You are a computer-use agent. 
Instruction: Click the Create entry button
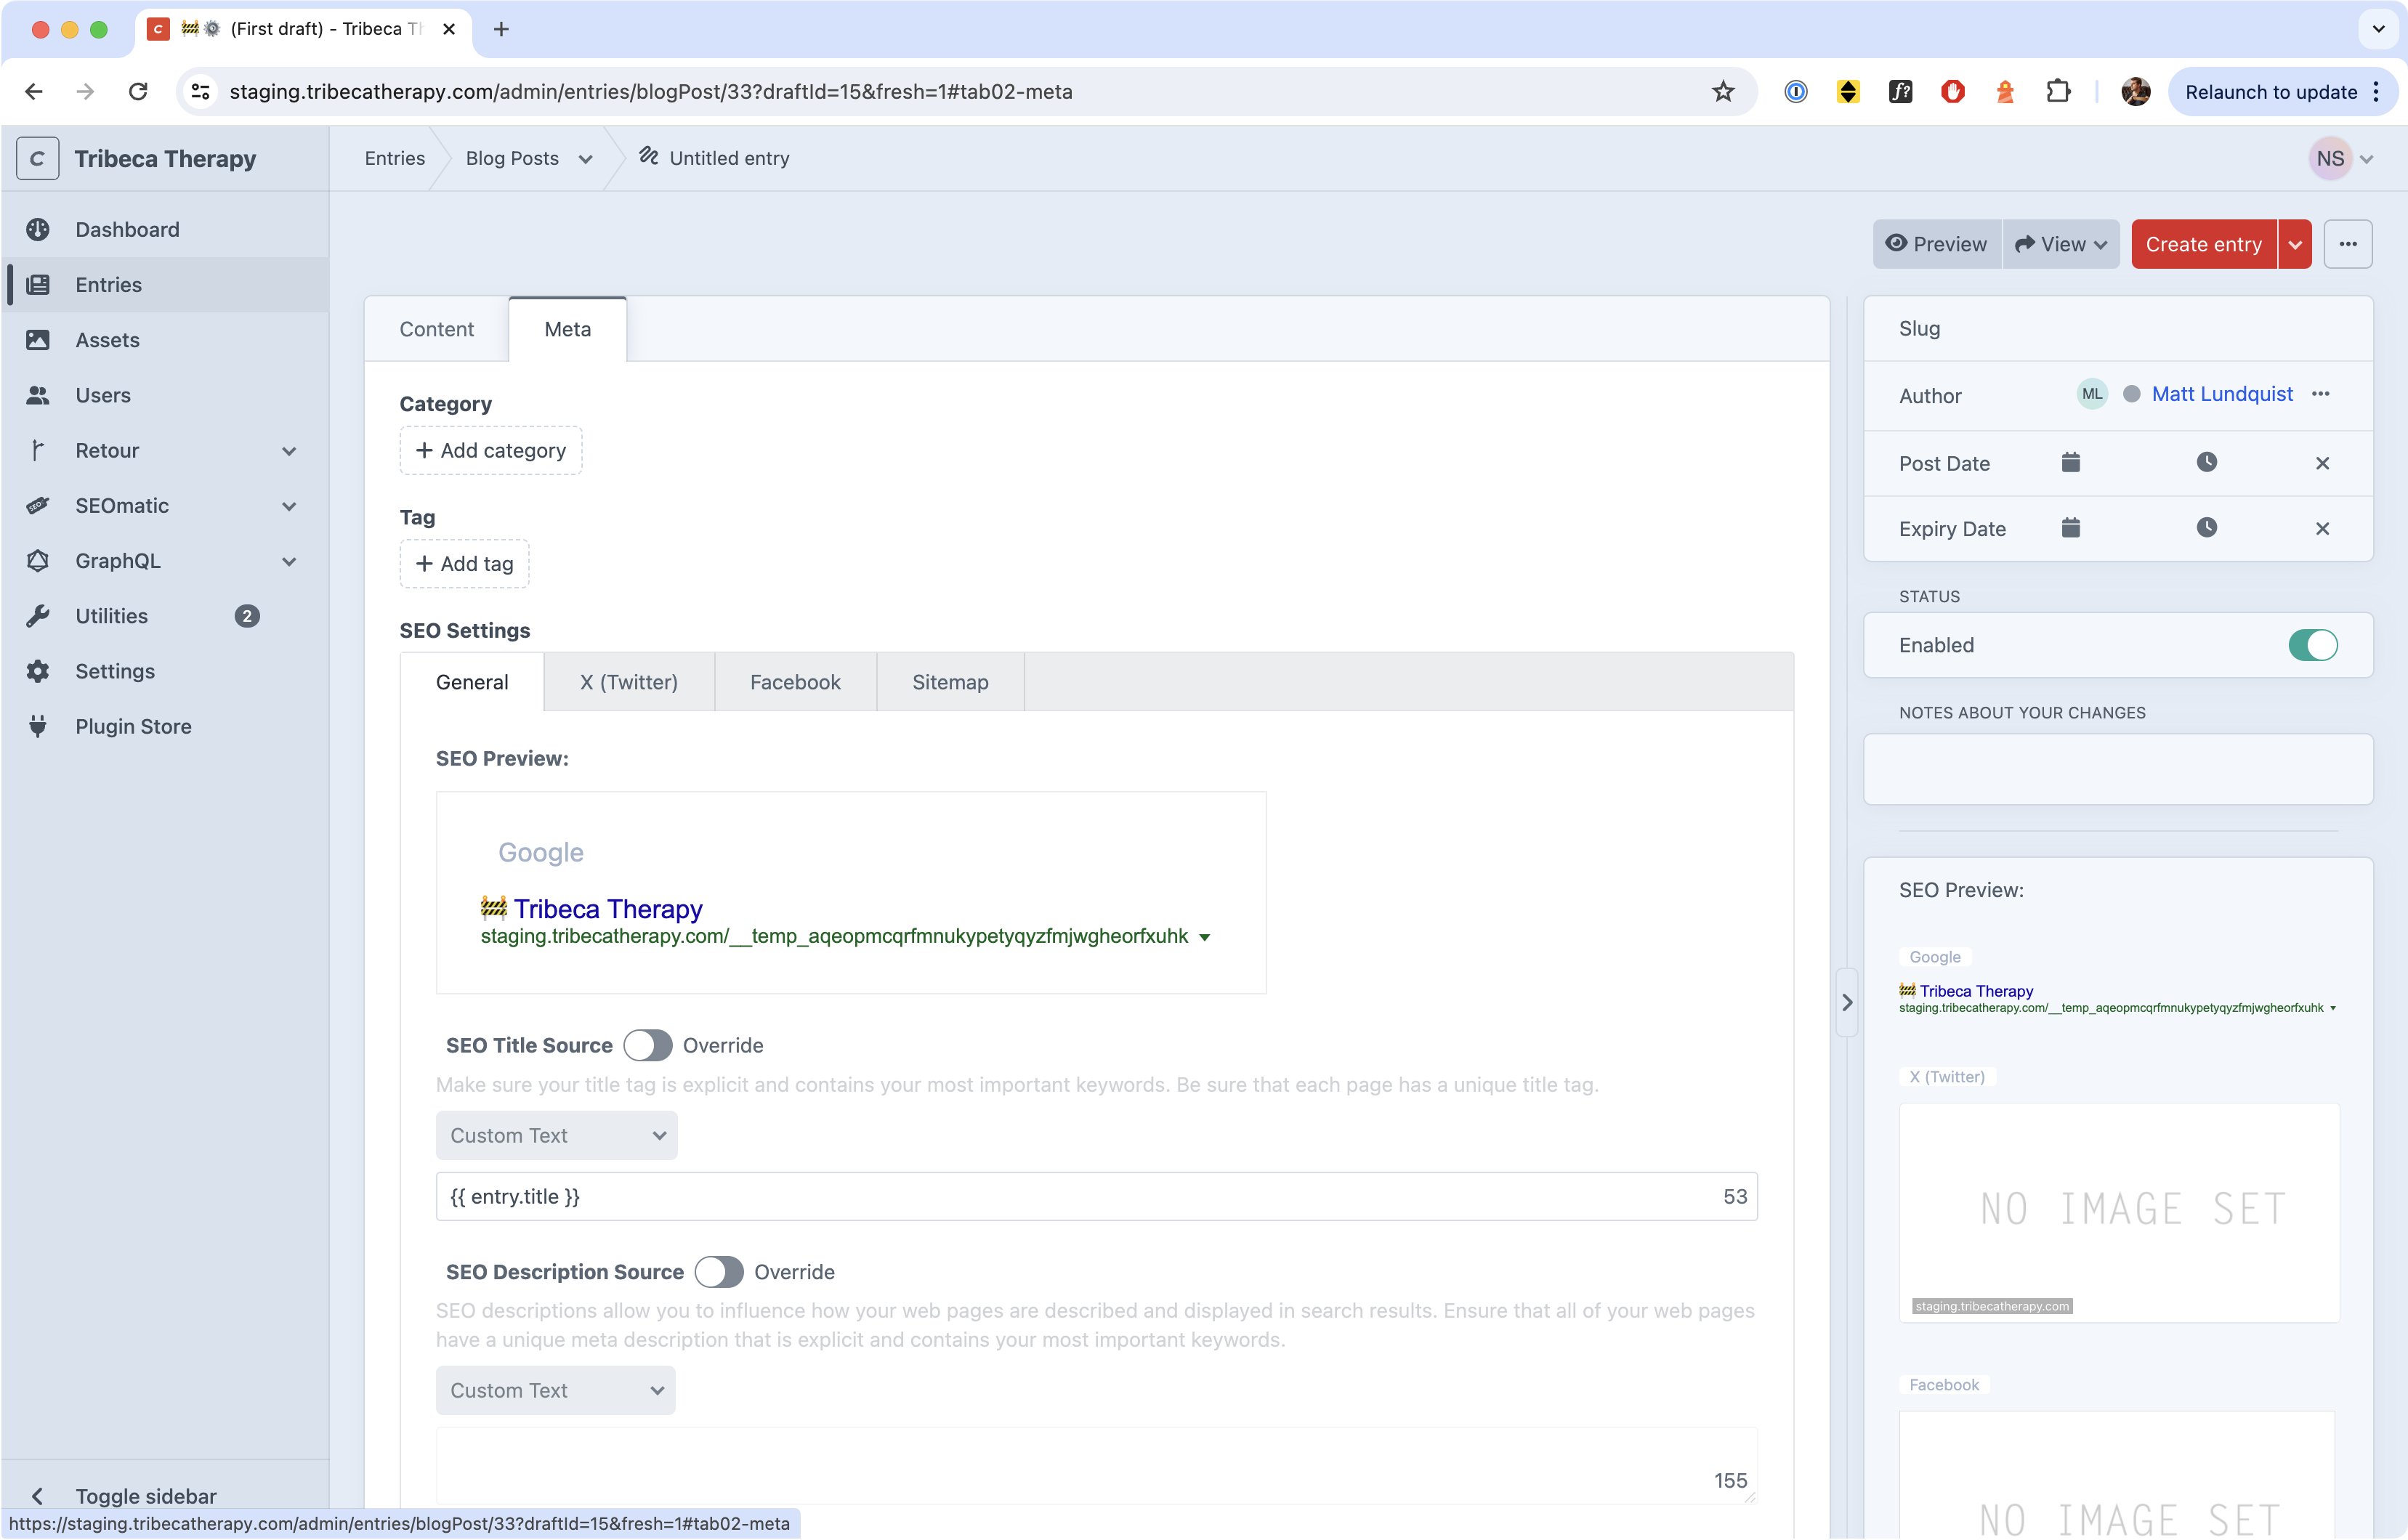coord(2204,244)
